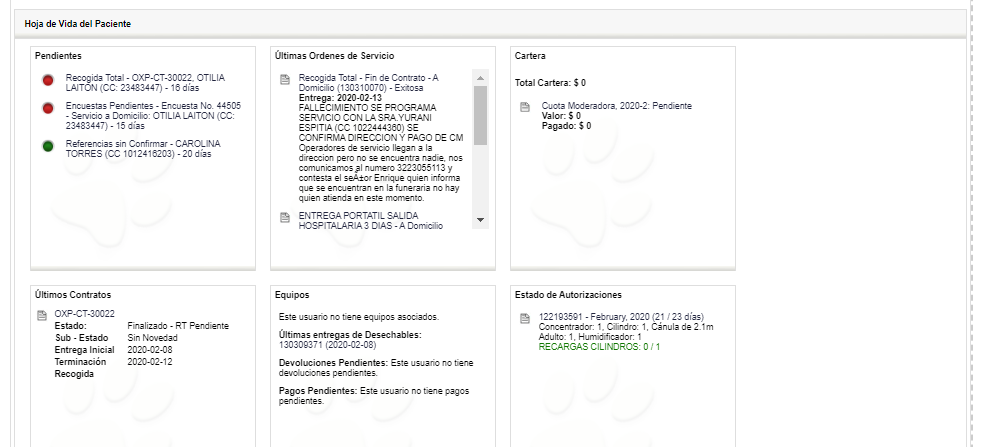Click the red status dot for Encuestas Pendientes
The height and width of the screenshot is (447, 984).
pyautogui.click(x=48, y=109)
